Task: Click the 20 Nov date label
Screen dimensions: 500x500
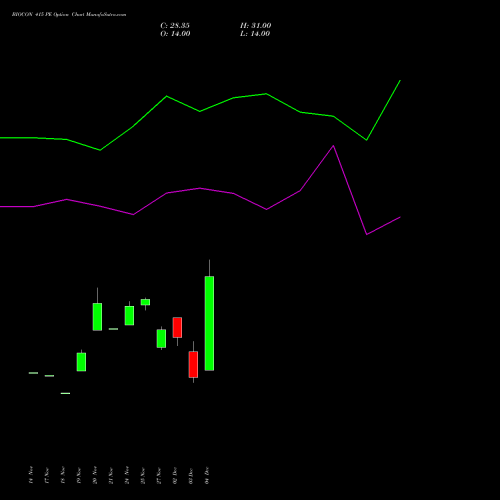Action: (x=95, y=475)
